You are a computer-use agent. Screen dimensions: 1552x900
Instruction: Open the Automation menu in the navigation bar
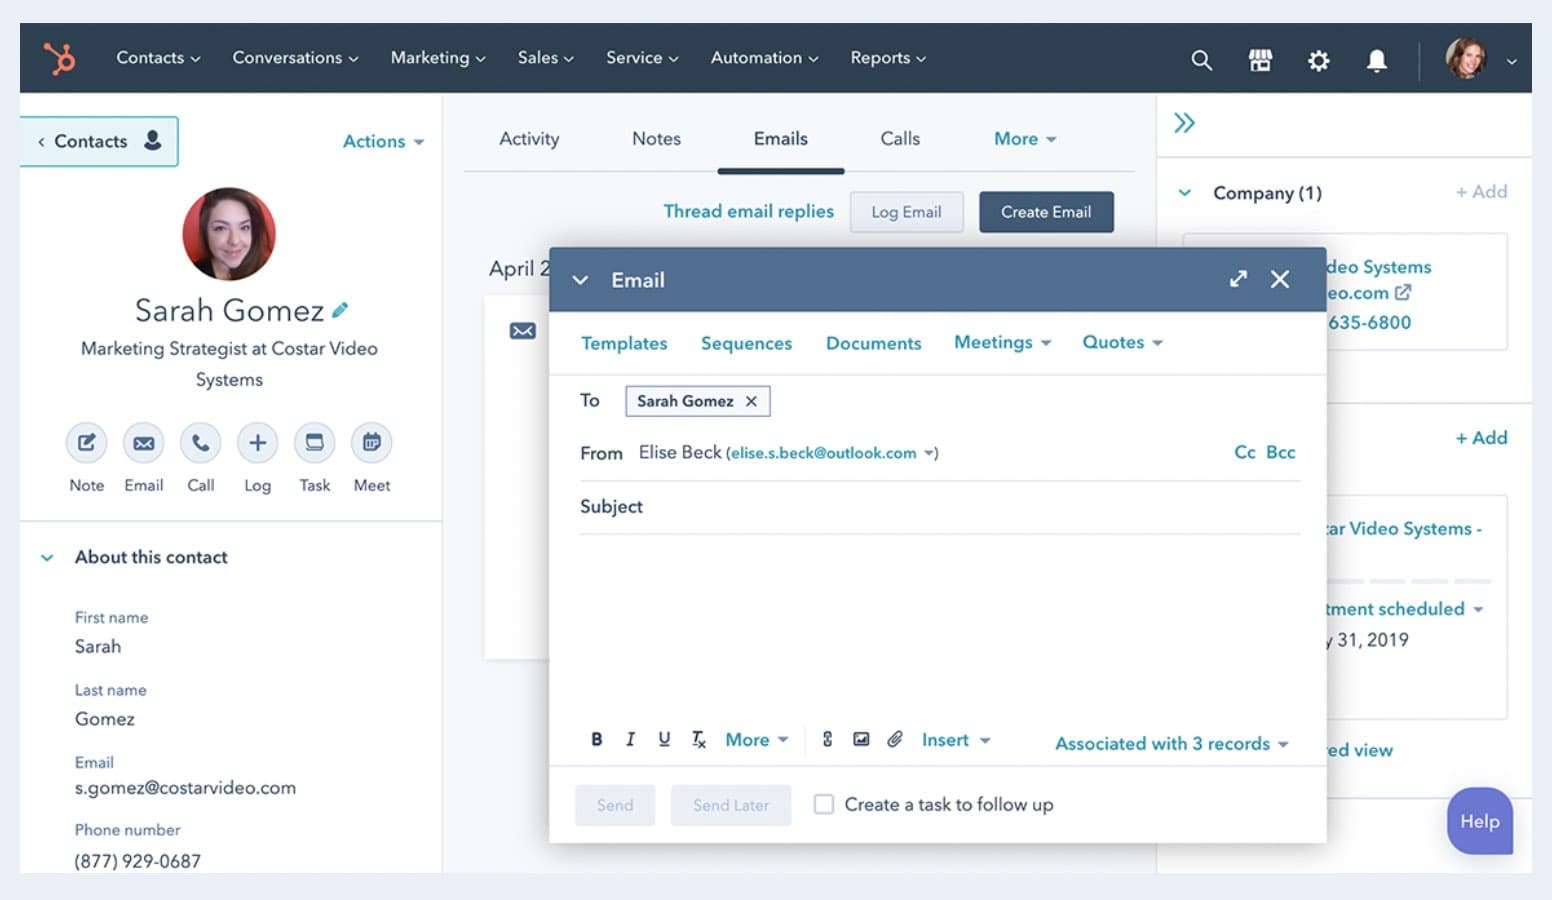coord(763,58)
